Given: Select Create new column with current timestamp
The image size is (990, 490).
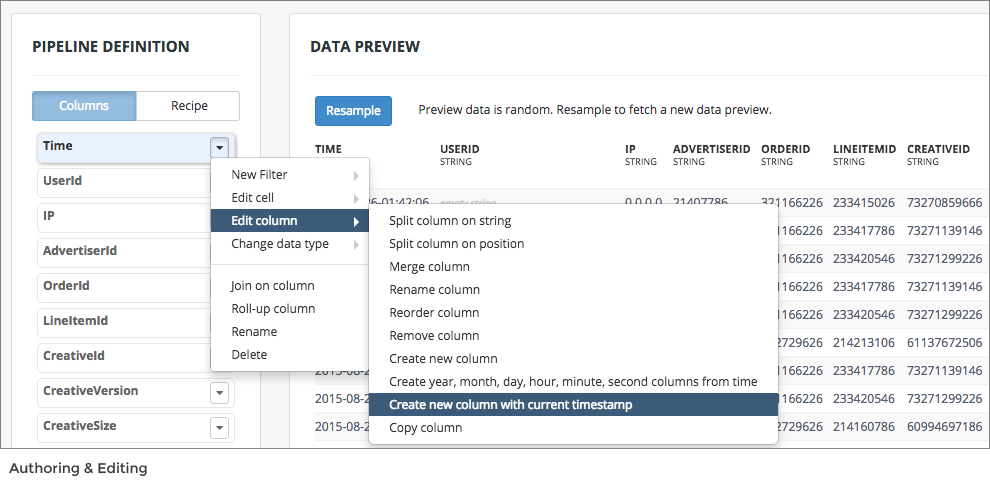Looking at the screenshot, I should (x=510, y=405).
